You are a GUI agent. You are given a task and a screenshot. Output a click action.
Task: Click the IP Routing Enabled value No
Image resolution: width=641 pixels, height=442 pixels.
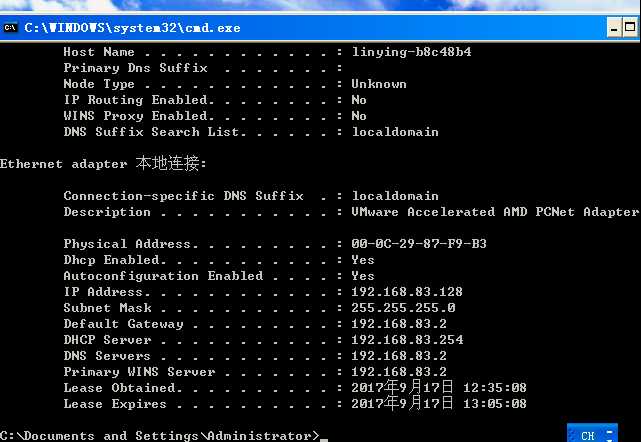359,100
